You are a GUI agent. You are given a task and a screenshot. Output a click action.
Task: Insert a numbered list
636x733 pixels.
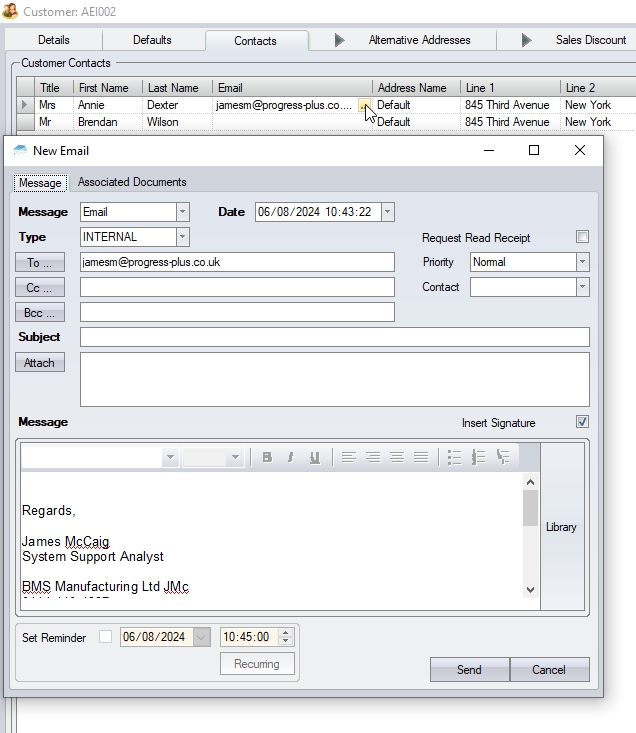pyautogui.click(x=478, y=457)
